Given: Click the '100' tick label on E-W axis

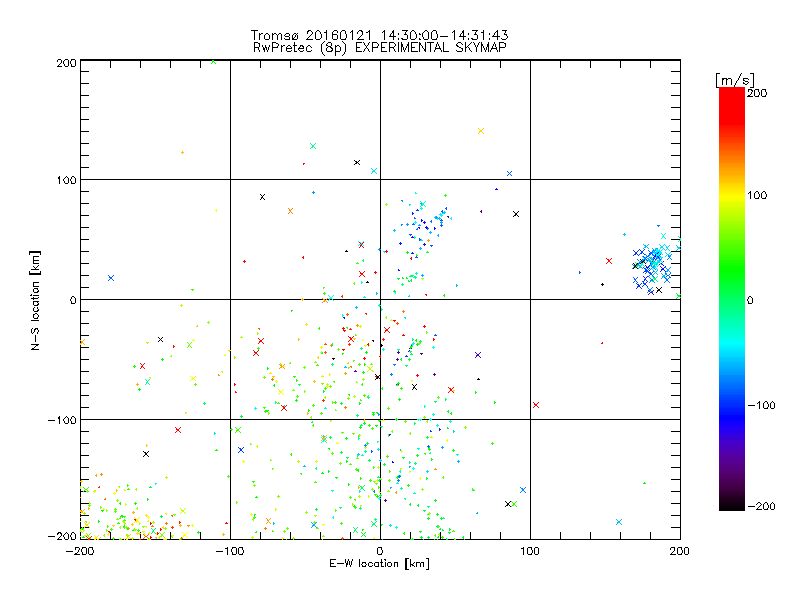Looking at the screenshot, I should [x=530, y=551].
